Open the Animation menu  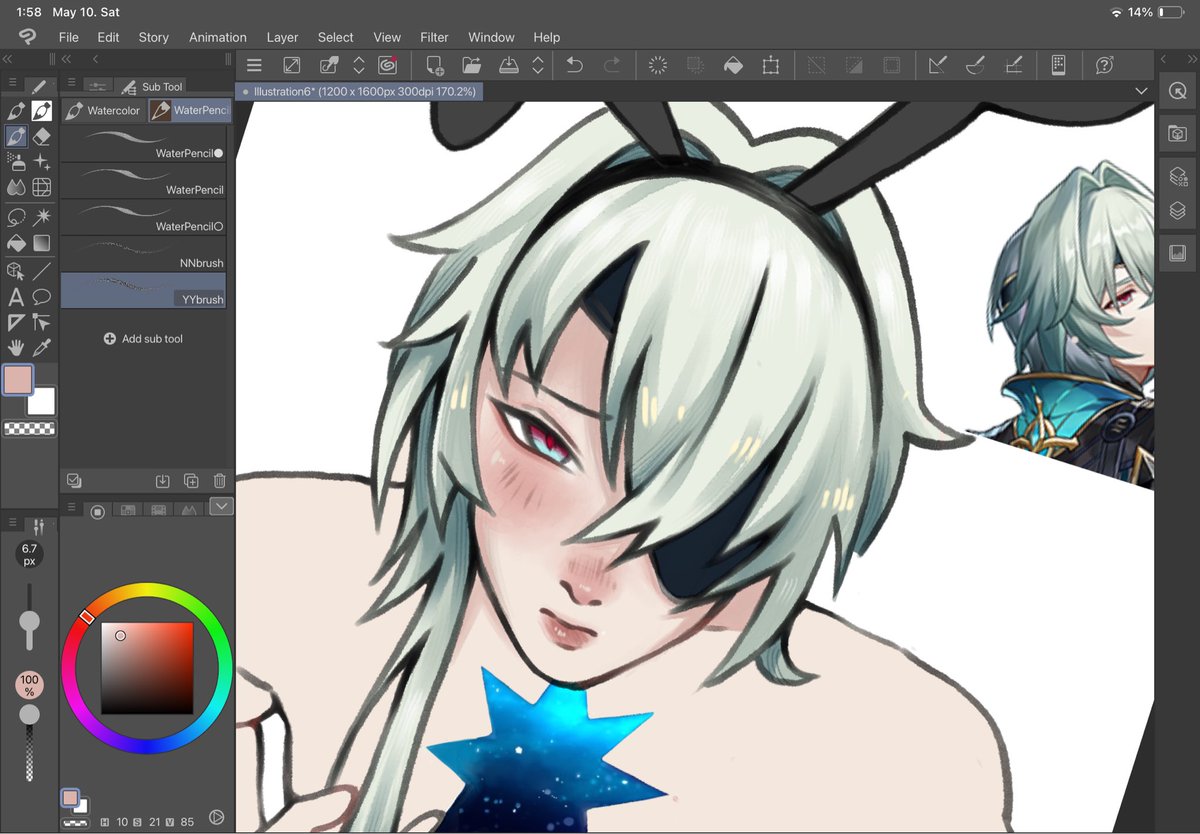click(x=218, y=37)
